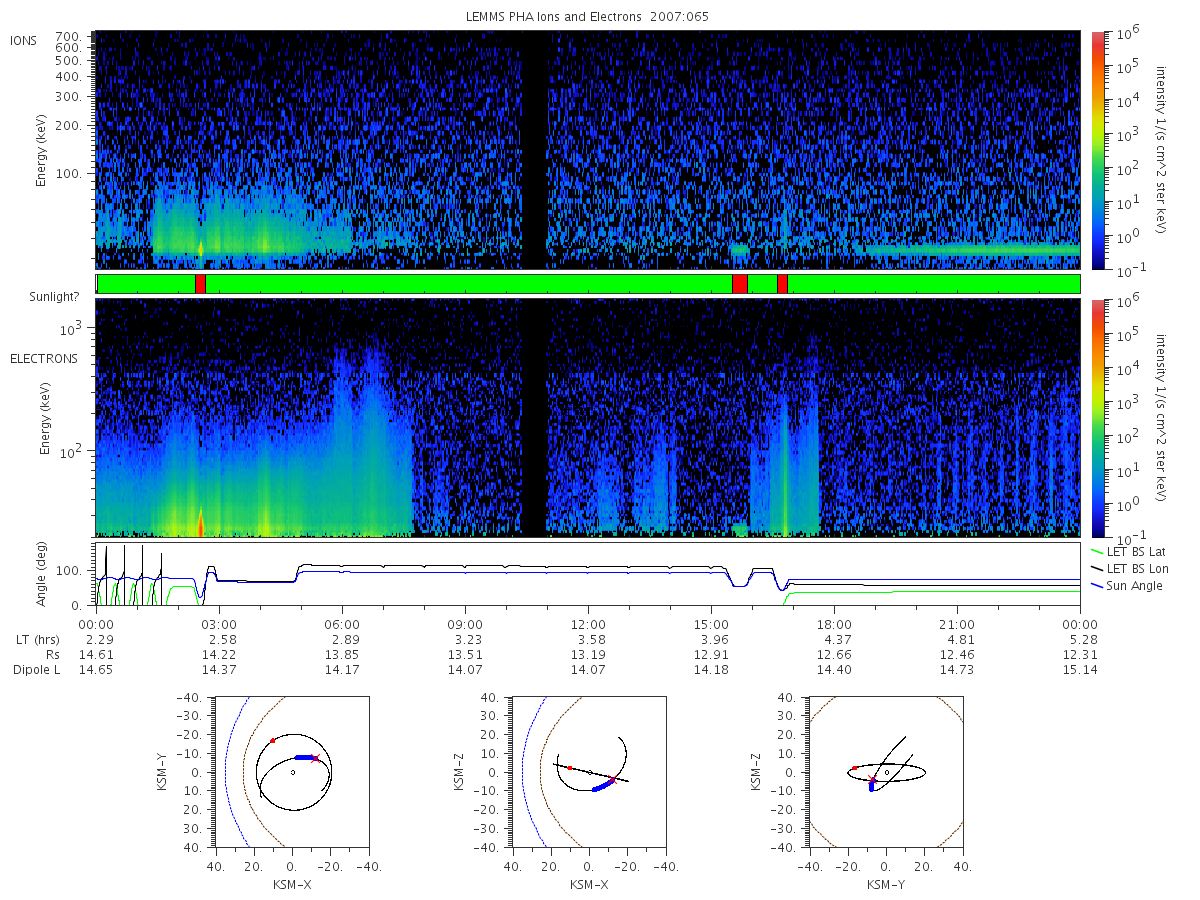Click the red marker in the KSM-Y KSM-Z orbit plot
Viewport: 1200px width, 900px height.
coord(854,768)
